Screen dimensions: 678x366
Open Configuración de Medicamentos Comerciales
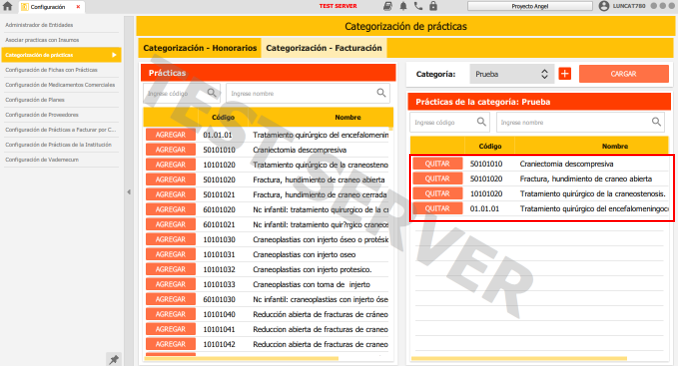point(61,85)
